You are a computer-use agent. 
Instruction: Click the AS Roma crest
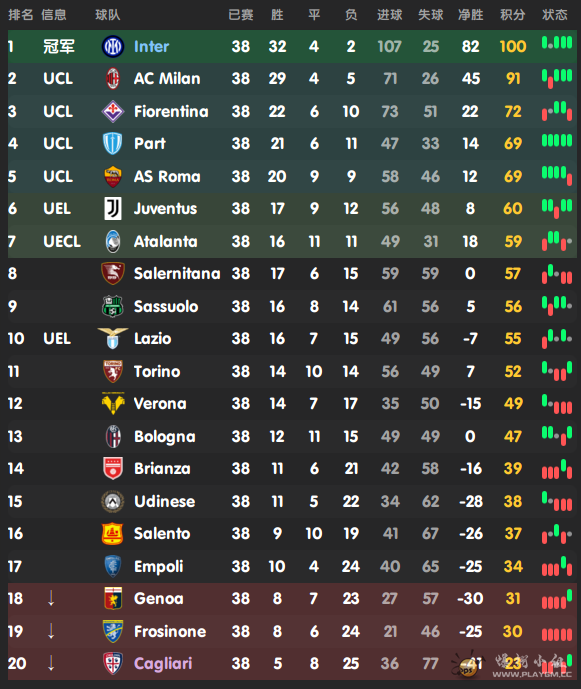[x=113, y=176]
